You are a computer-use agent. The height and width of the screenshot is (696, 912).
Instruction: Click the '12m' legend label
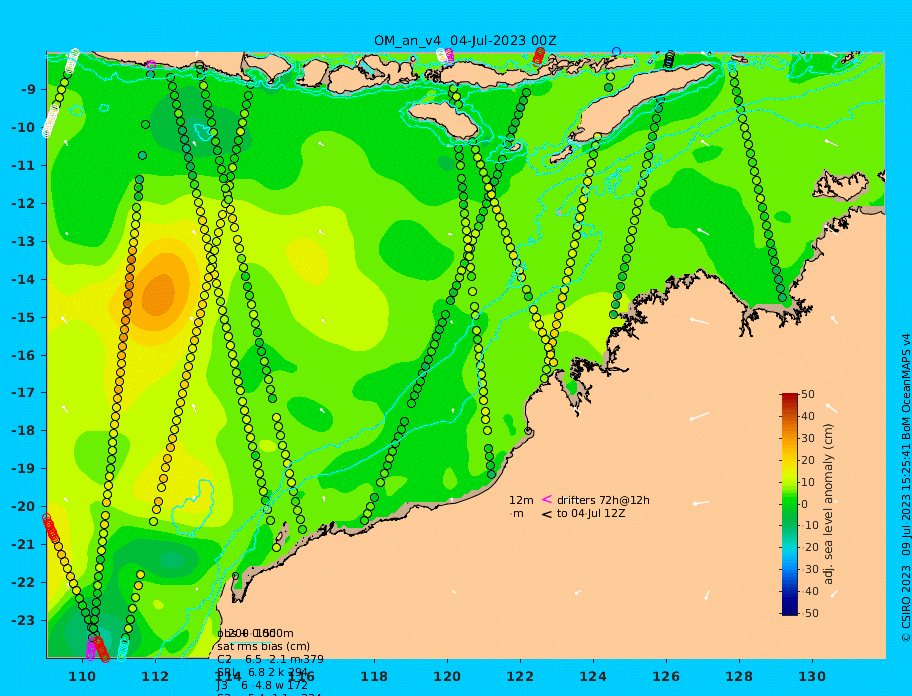(521, 500)
